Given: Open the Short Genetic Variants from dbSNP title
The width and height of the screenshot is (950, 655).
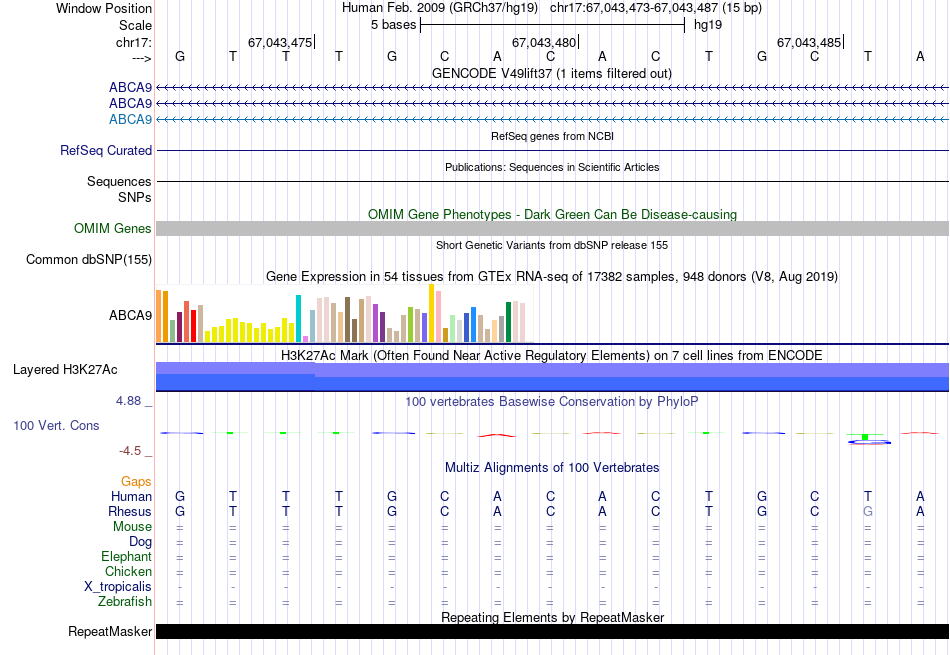Looking at the screenshot, I should [x=552, y=245].
